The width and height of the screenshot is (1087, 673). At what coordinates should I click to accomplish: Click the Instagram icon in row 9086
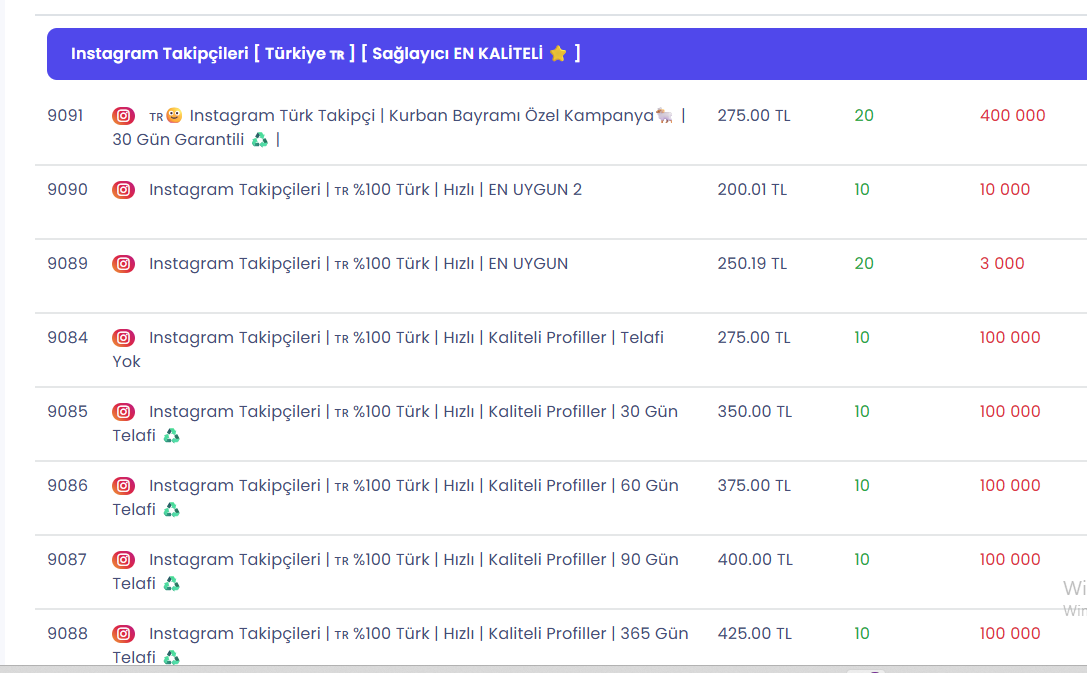[x=123, y=486]
